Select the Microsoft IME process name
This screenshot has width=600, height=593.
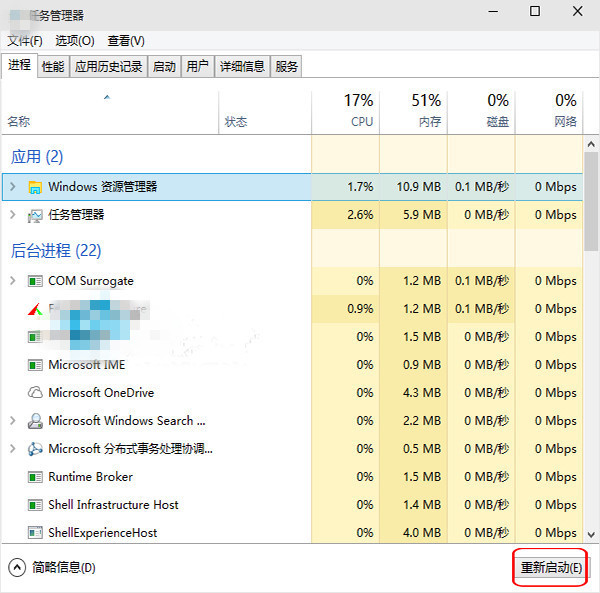pos(86,365)
